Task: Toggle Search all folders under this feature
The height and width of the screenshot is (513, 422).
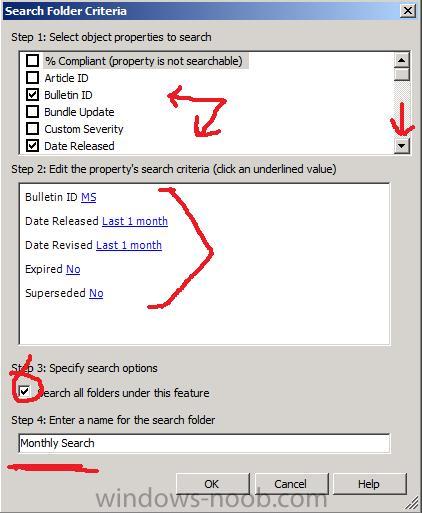Action: 24,392
